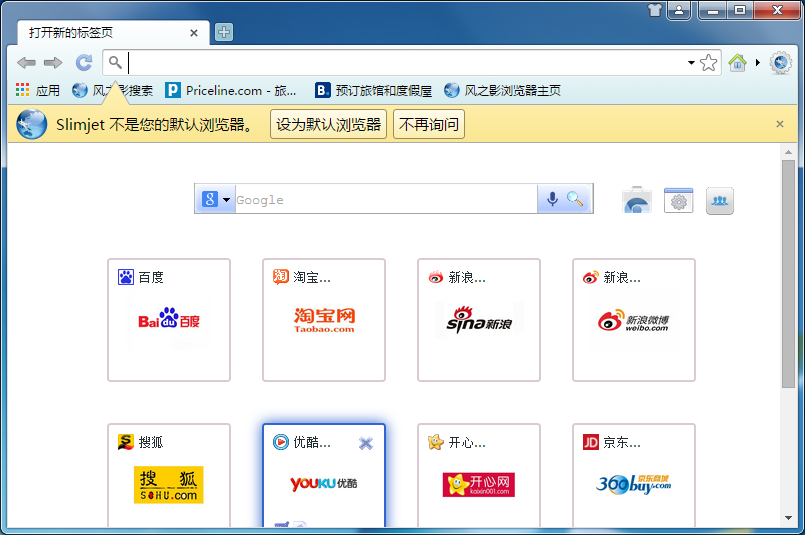The width and height of the screenshot is (805, 535).
Task: Expand the search engine selector dropdown
Action: coord(216,199)
